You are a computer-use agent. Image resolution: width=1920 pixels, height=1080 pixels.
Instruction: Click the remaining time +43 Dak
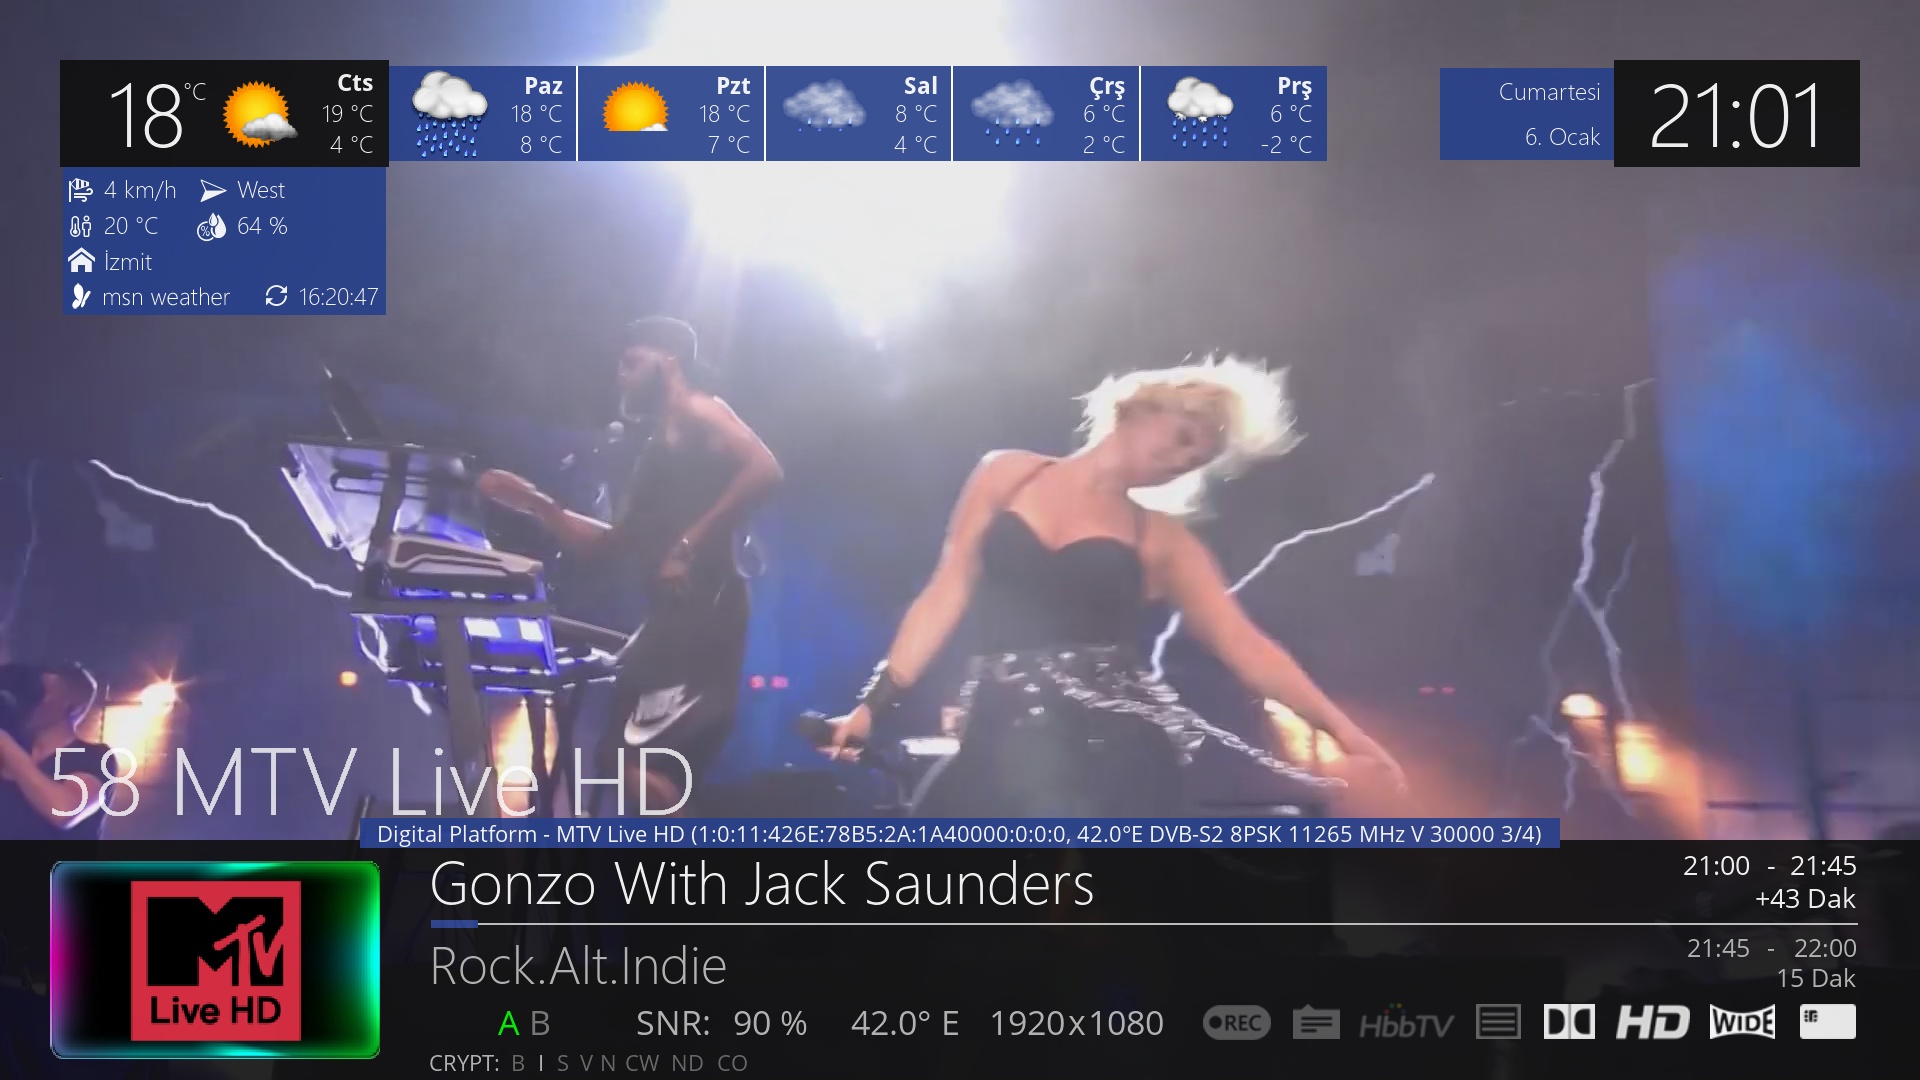point(1805,899)
